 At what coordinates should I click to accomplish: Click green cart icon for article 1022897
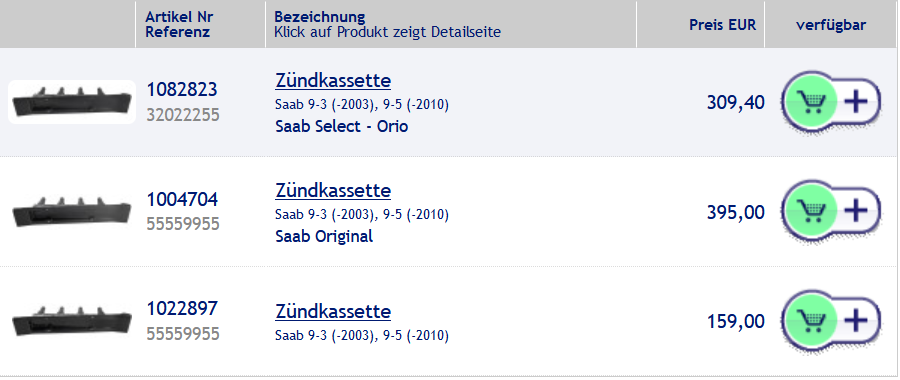coord(810,320)
